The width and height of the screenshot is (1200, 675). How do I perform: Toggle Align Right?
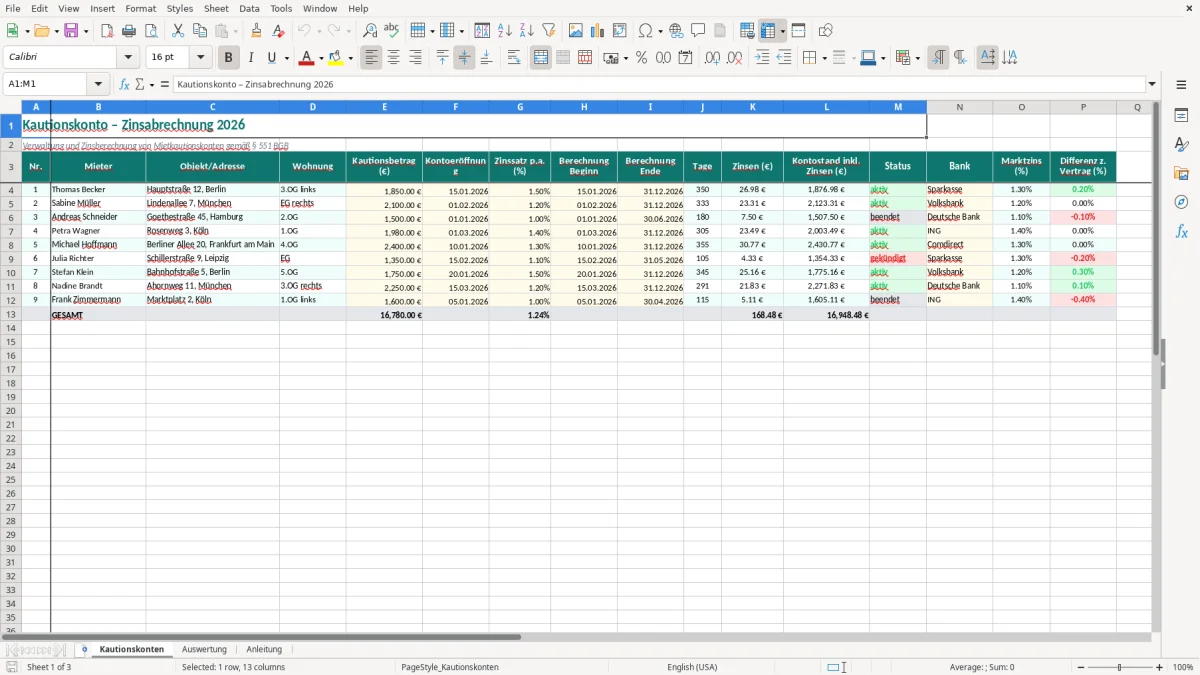(x=415, y=58)
